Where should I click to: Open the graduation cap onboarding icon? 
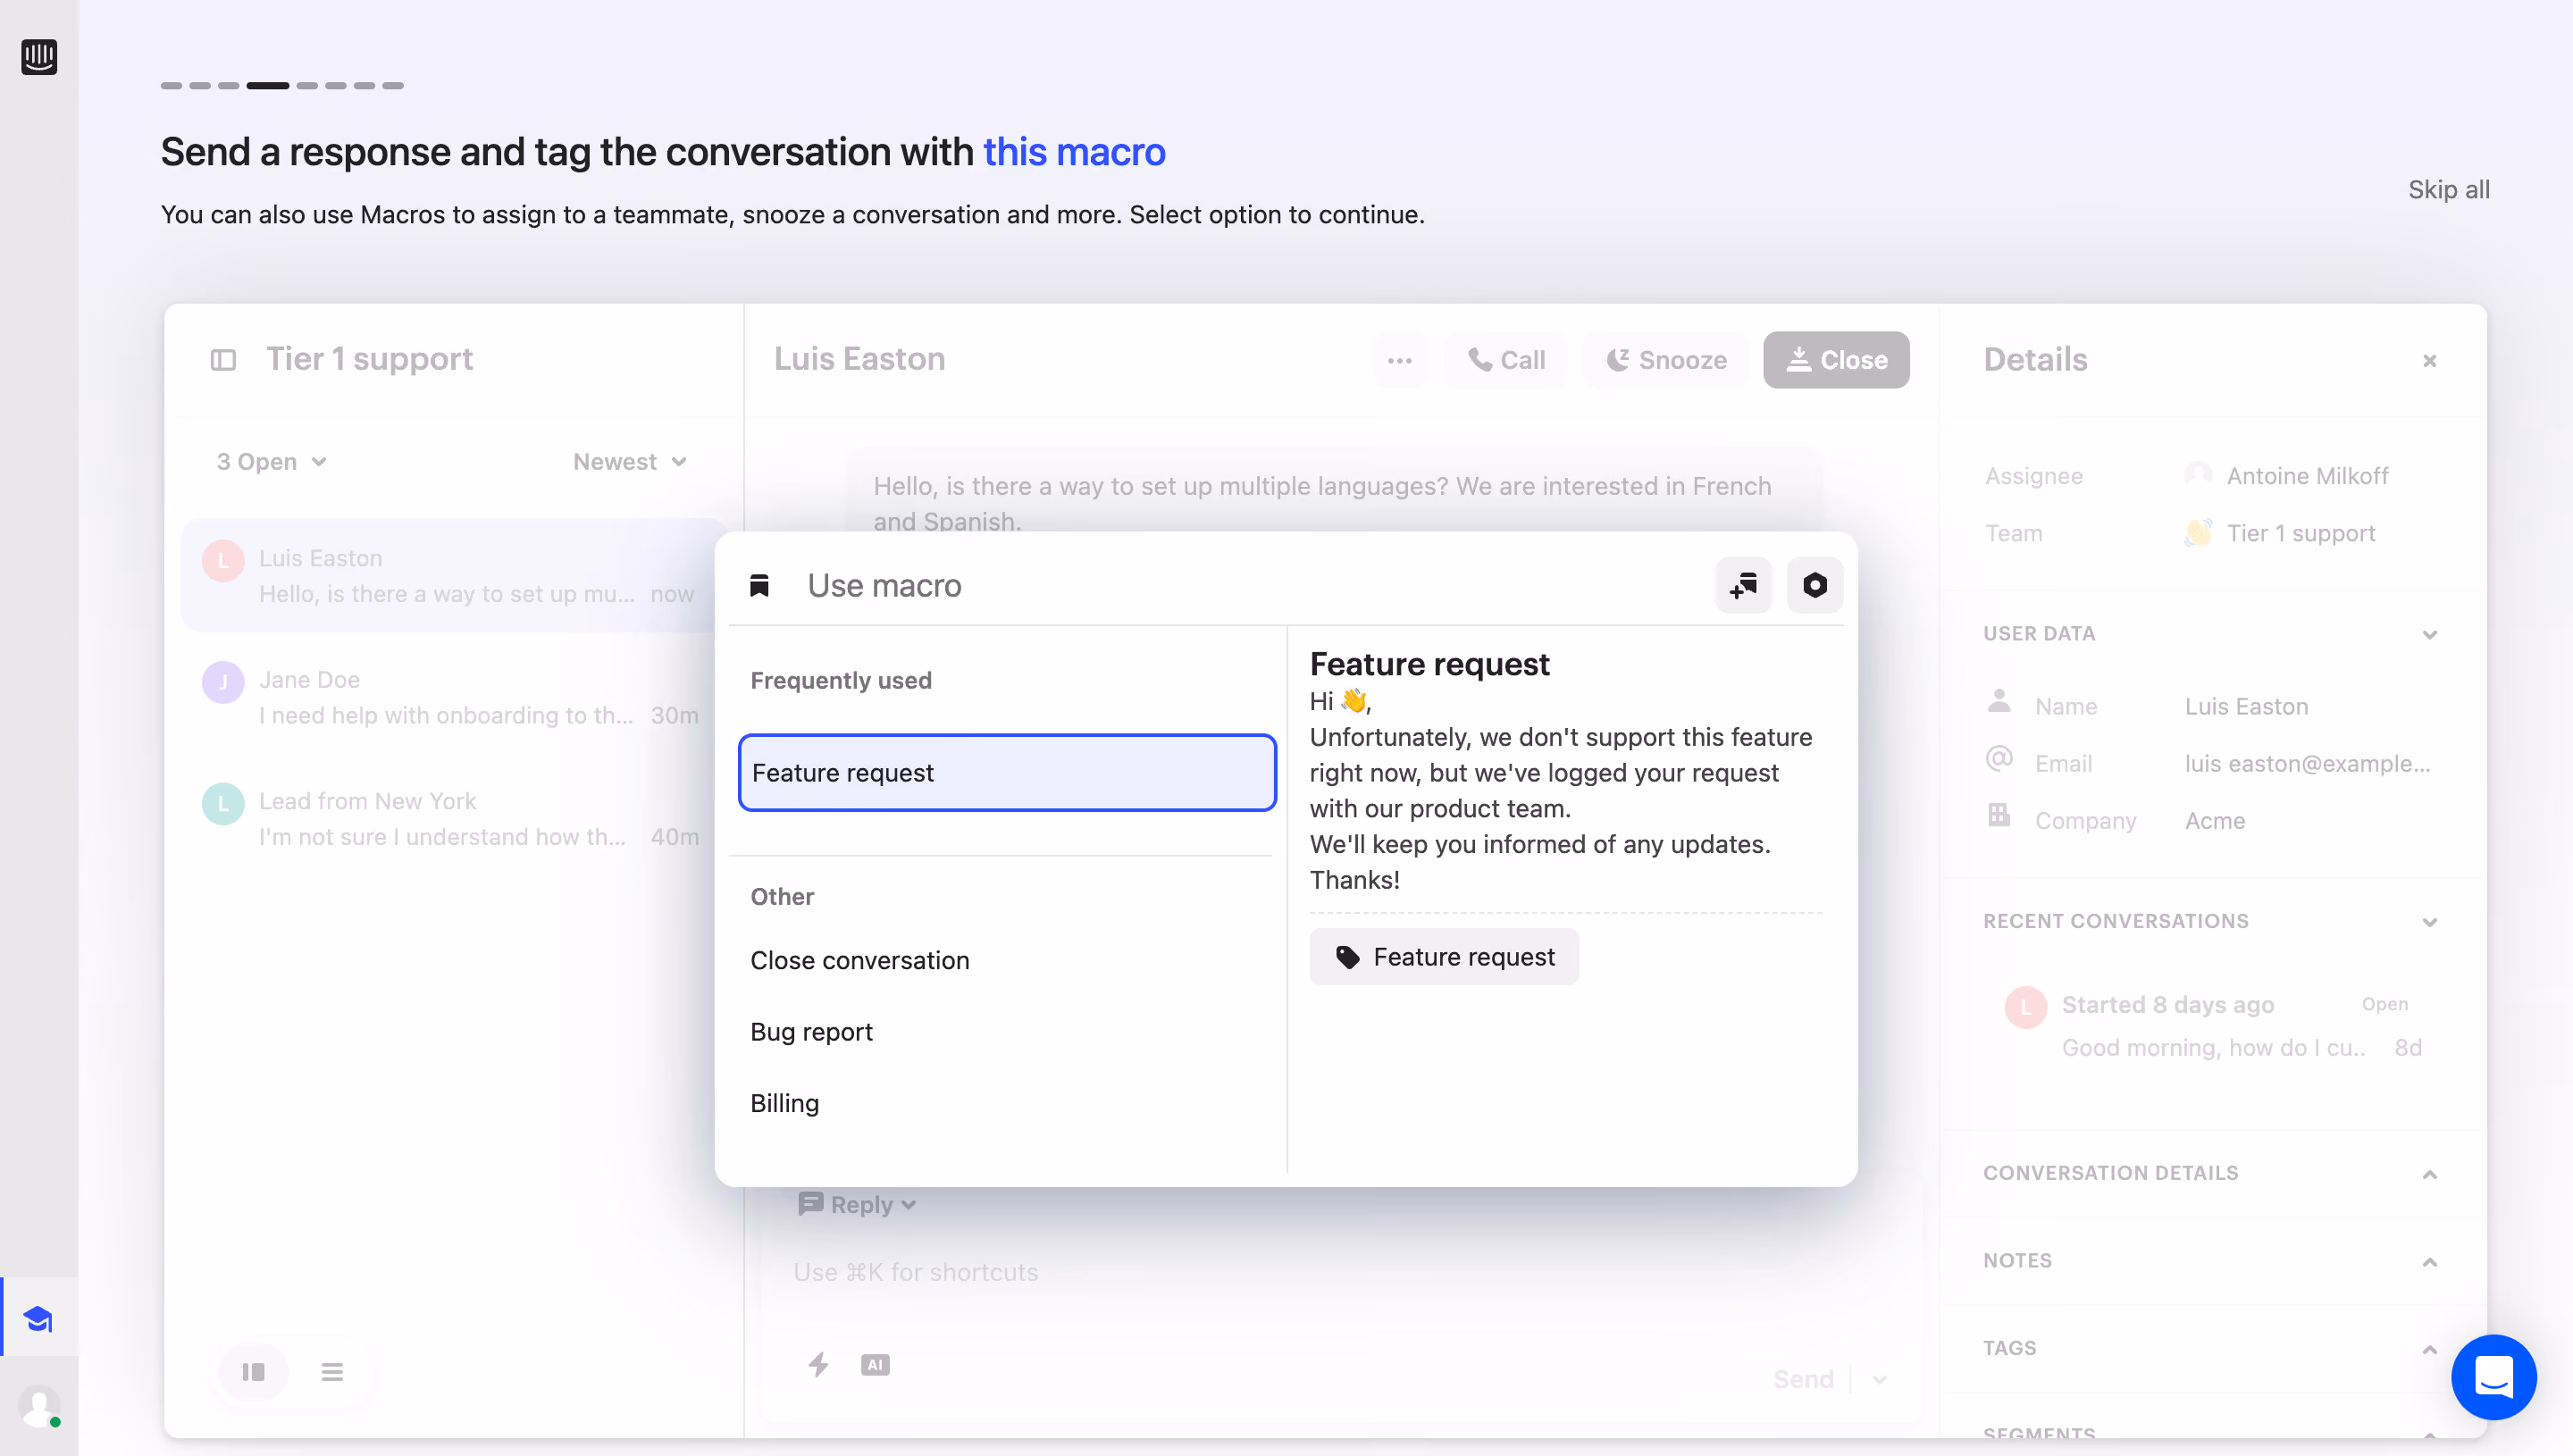tap(39, 1319)
